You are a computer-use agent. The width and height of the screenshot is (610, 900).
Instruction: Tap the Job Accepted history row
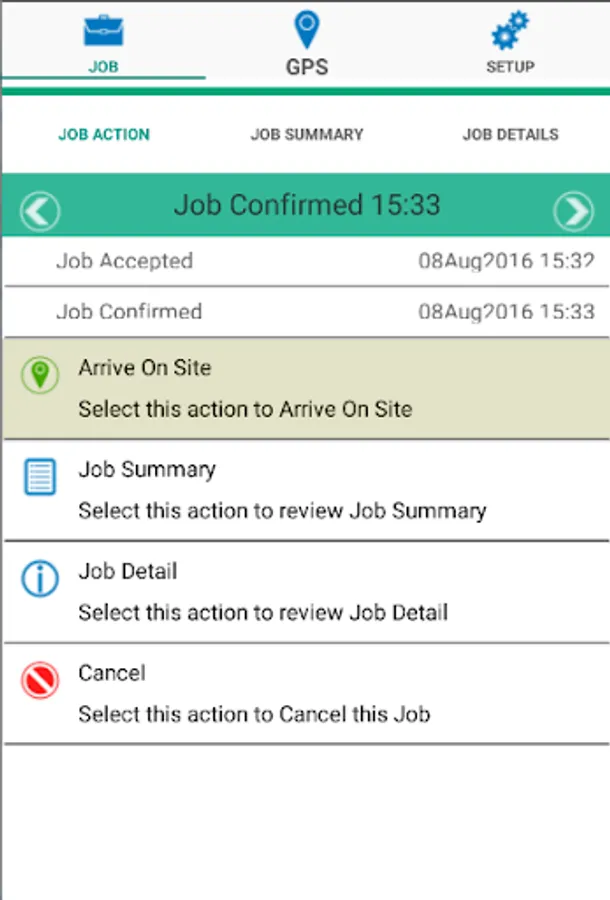305,262
